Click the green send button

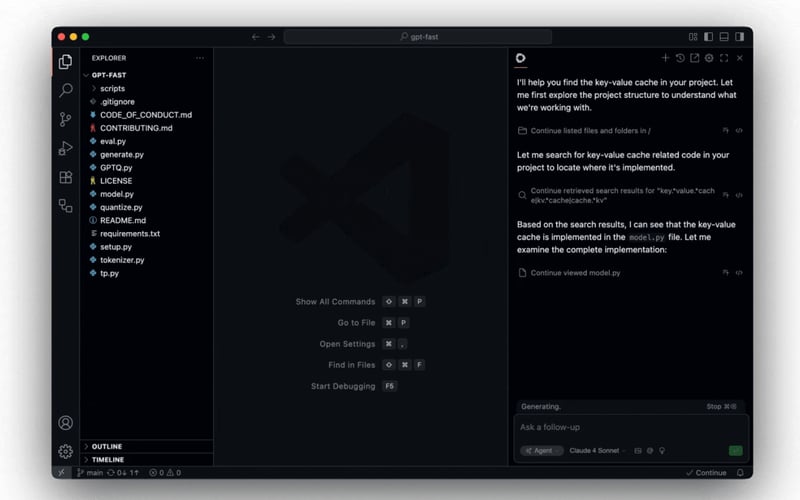[735, 451]
